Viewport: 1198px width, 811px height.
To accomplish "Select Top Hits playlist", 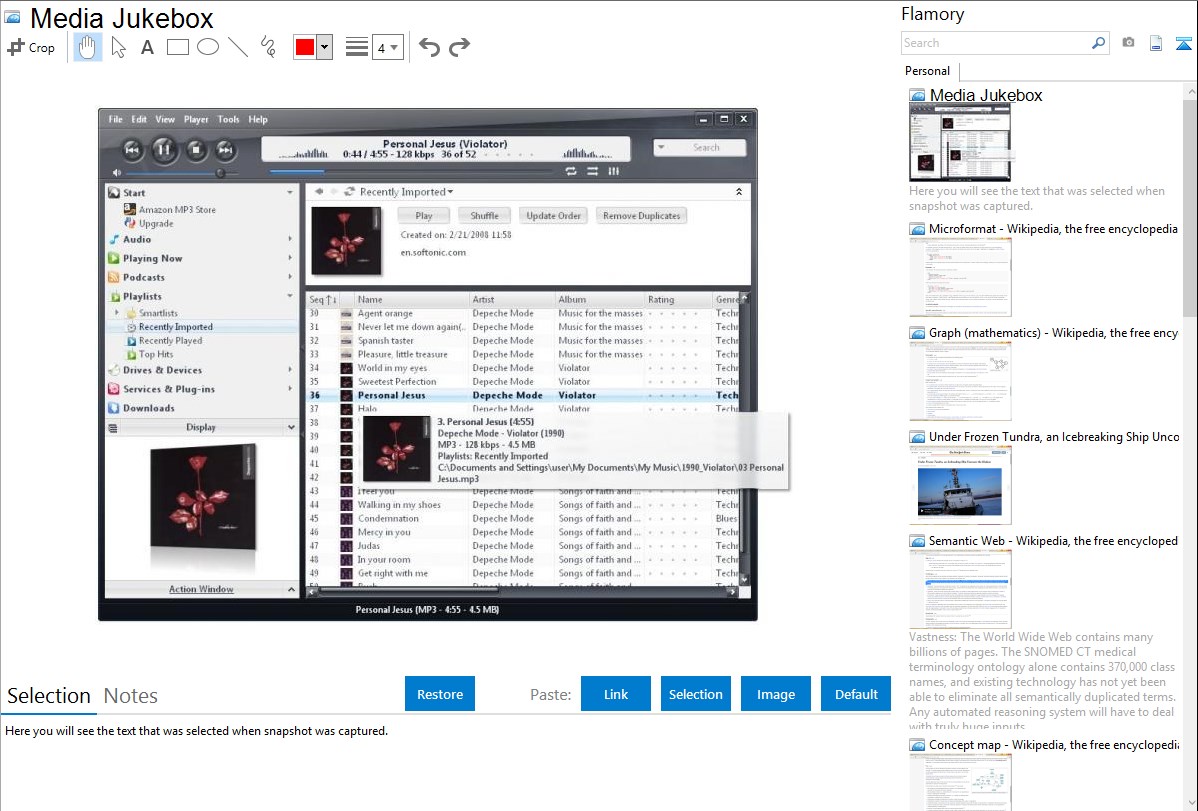I will coord(155,355).
